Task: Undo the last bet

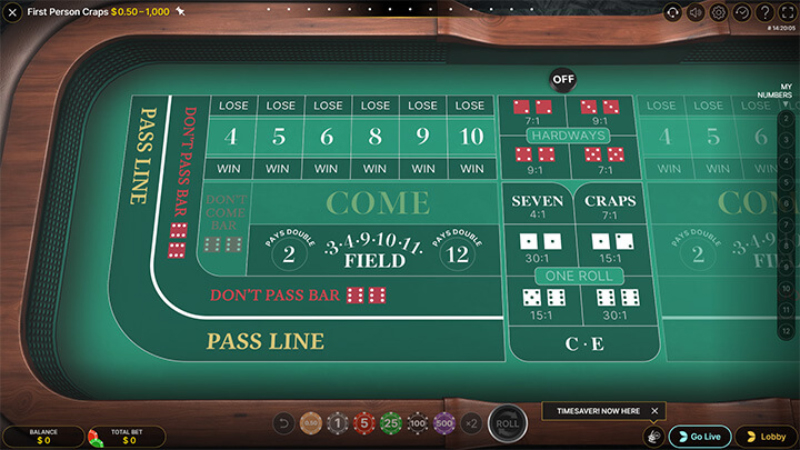Action: tap(284, 424)
